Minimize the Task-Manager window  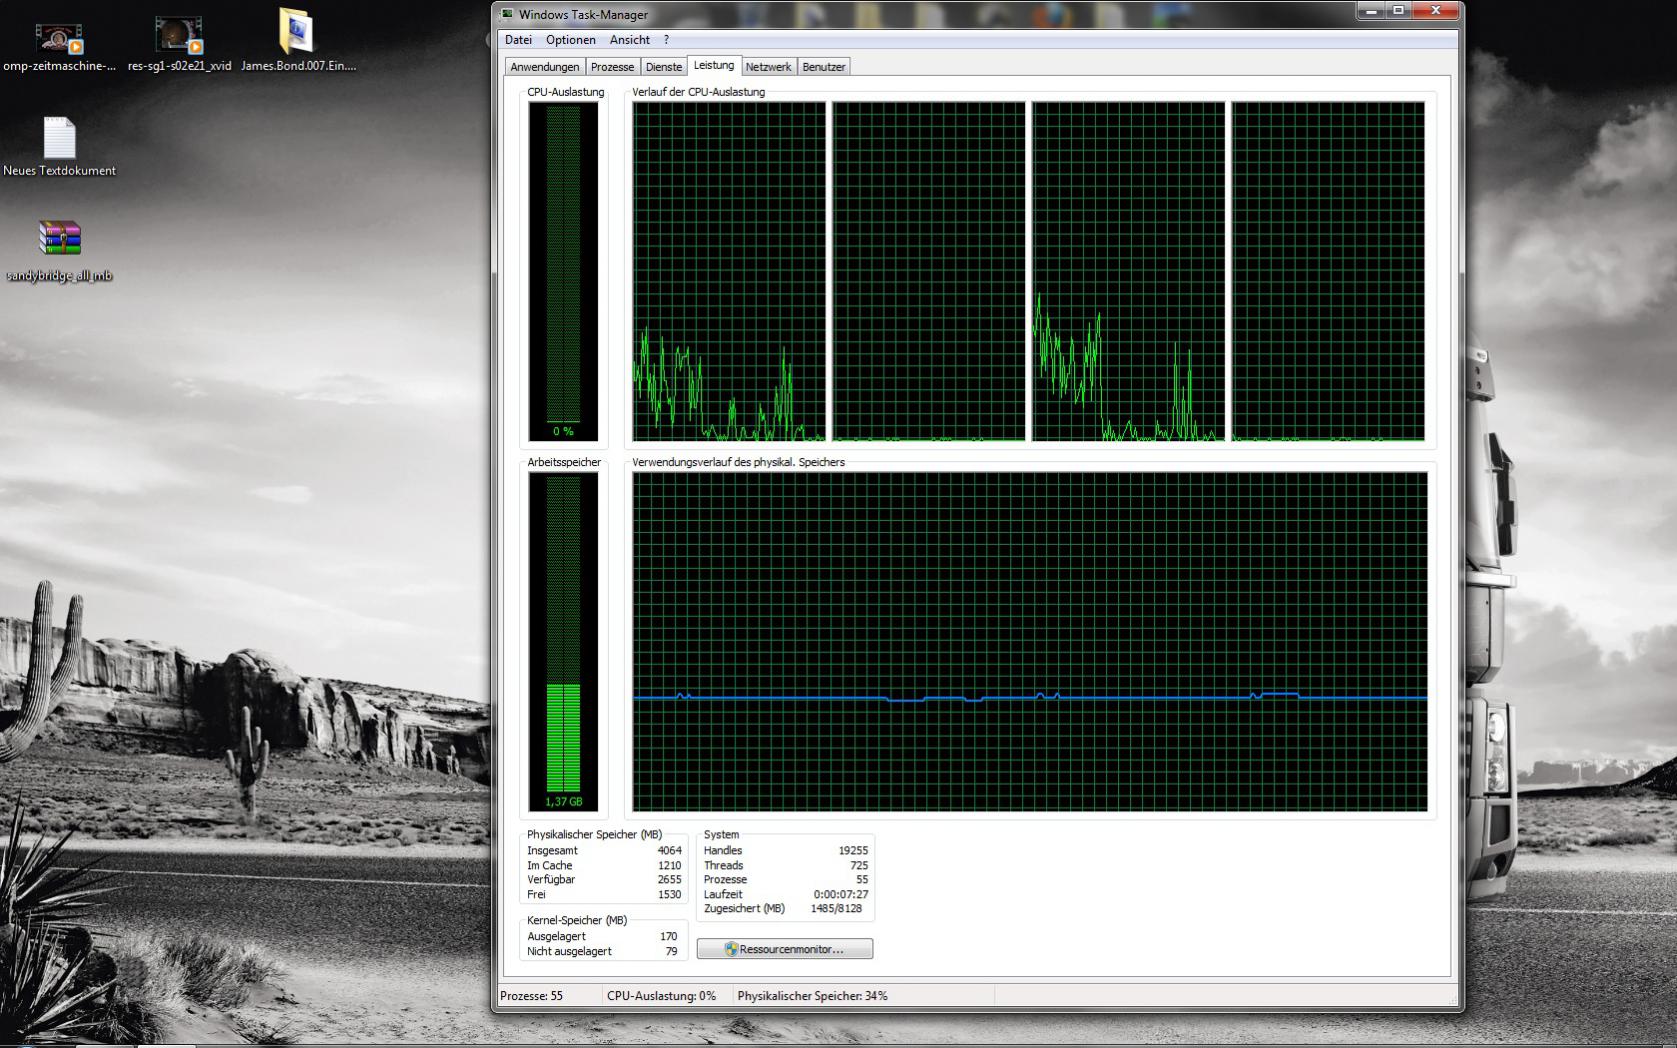pos(1370,11)
